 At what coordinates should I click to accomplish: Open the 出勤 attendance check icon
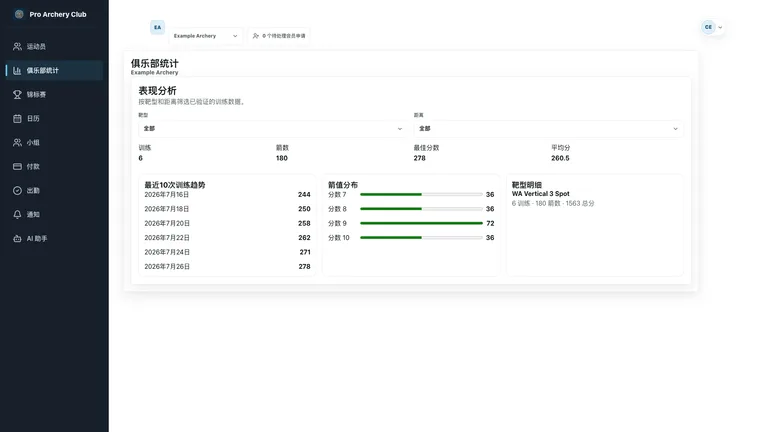click(x=17, y=191)
